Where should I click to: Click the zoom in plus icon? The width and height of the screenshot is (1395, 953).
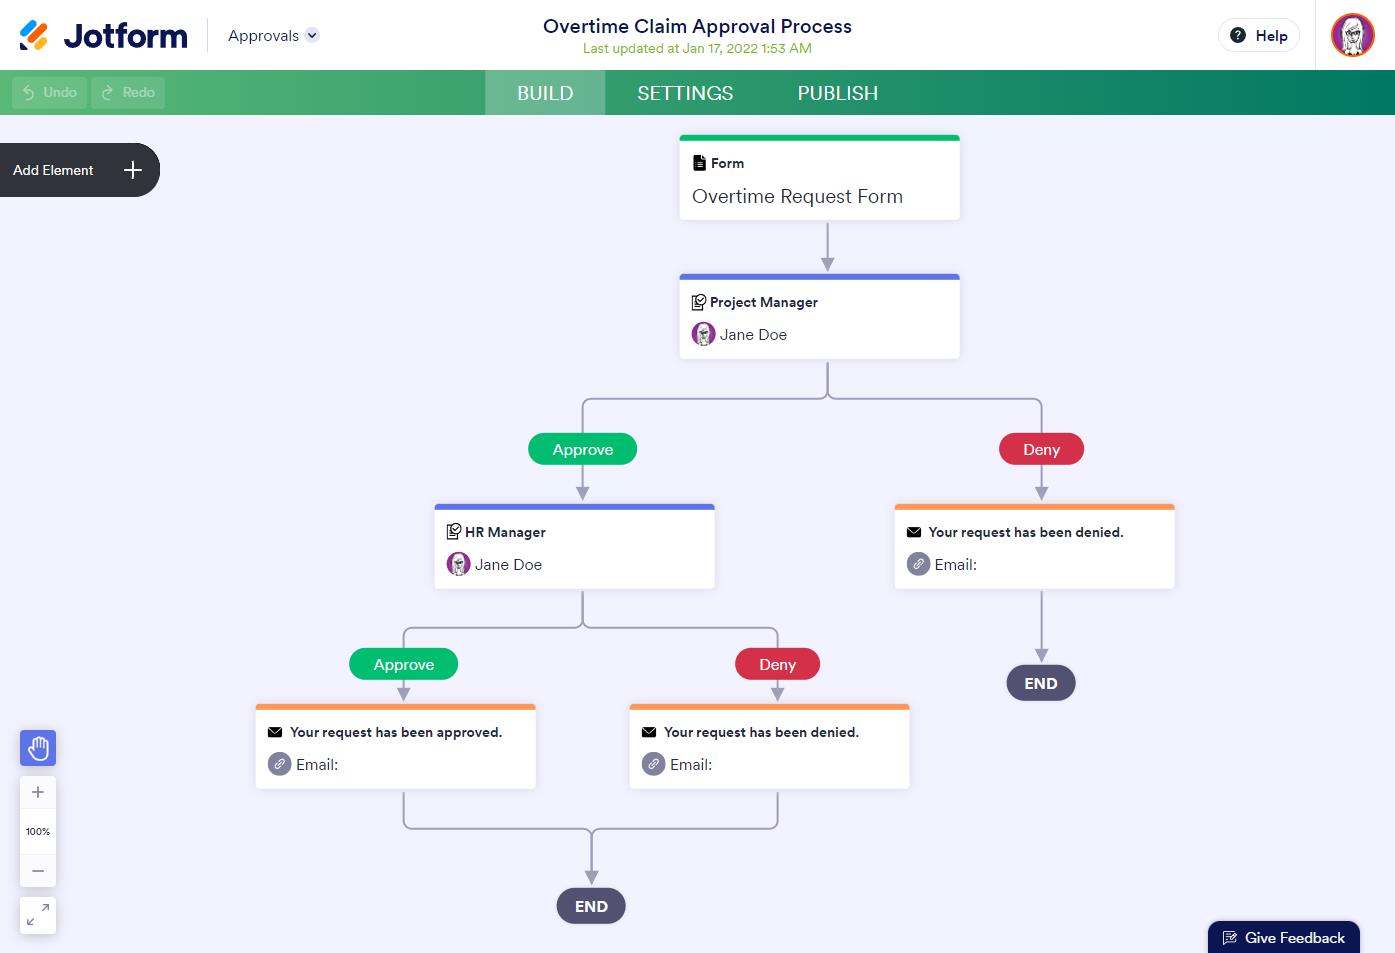38,792
